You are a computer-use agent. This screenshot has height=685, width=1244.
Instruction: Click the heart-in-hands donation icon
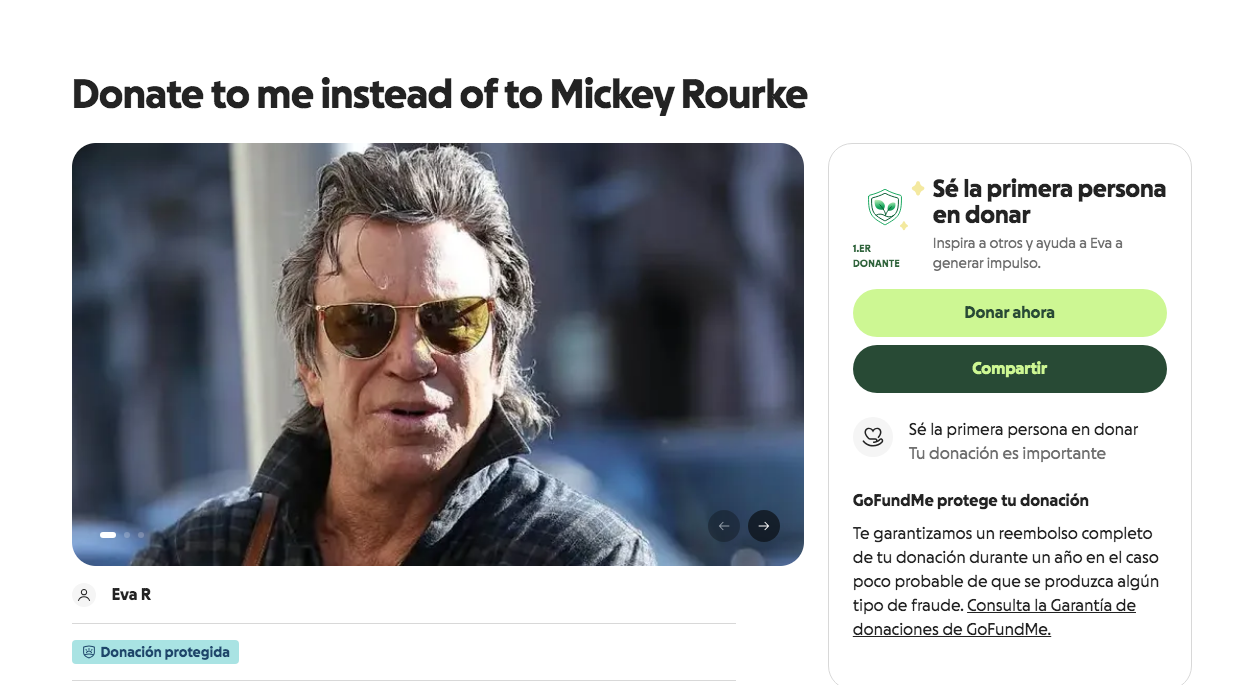click(872, 437)
